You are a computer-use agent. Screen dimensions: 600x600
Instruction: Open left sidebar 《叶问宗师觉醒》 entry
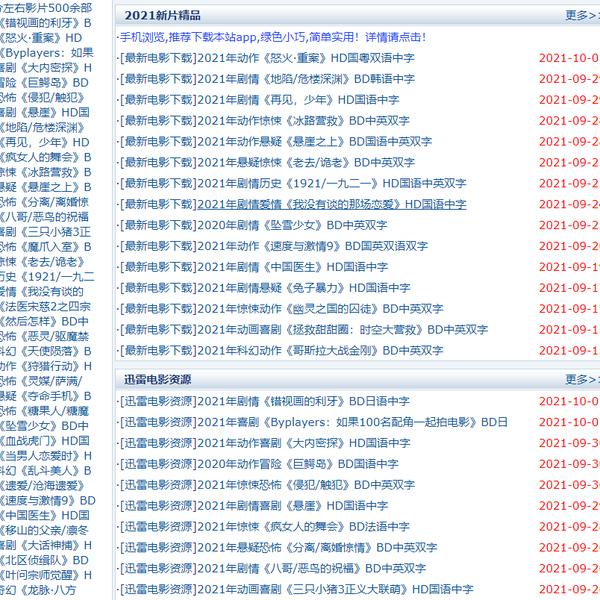pyautogui.click(x=46, y=575)
